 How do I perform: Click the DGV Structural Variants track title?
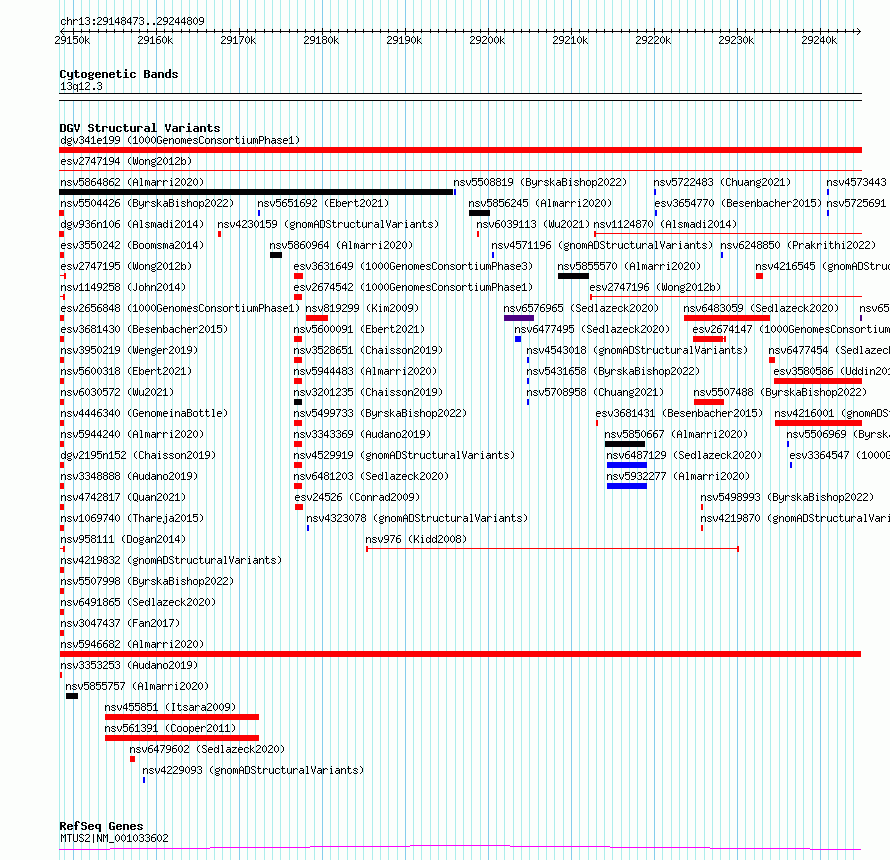(140, 128)
